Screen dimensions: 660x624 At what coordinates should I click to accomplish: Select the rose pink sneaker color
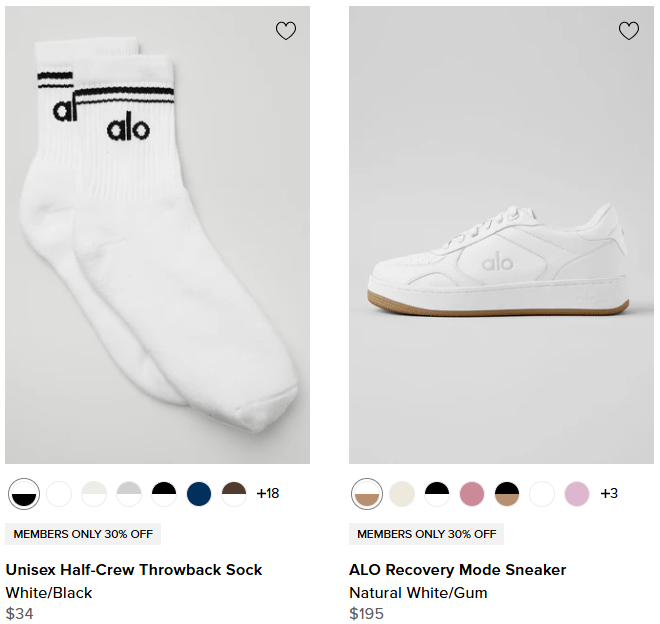pos(472,493)
